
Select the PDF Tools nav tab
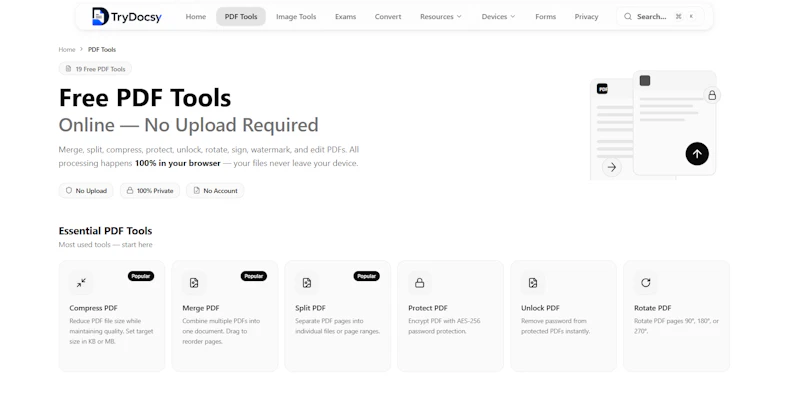pyautogui.click(x=241, y=17)
